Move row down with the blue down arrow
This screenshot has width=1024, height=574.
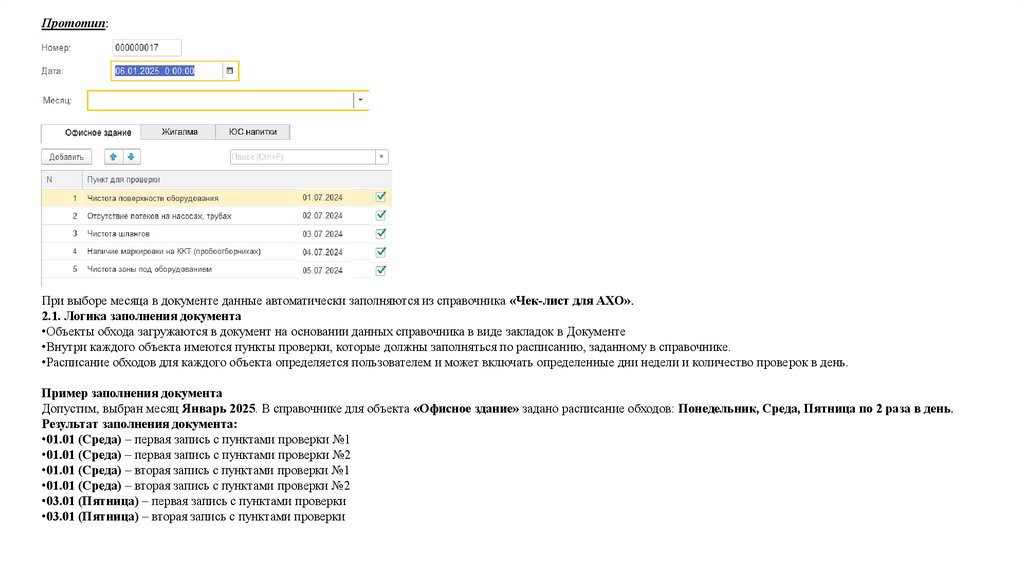pyautogui.click(x=131, y=157)
